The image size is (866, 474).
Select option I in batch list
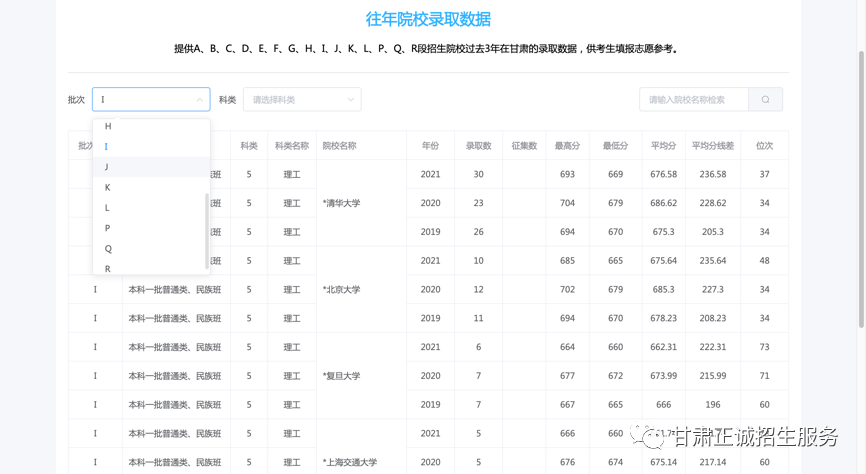pyautogui.click(x=107, y=147)
